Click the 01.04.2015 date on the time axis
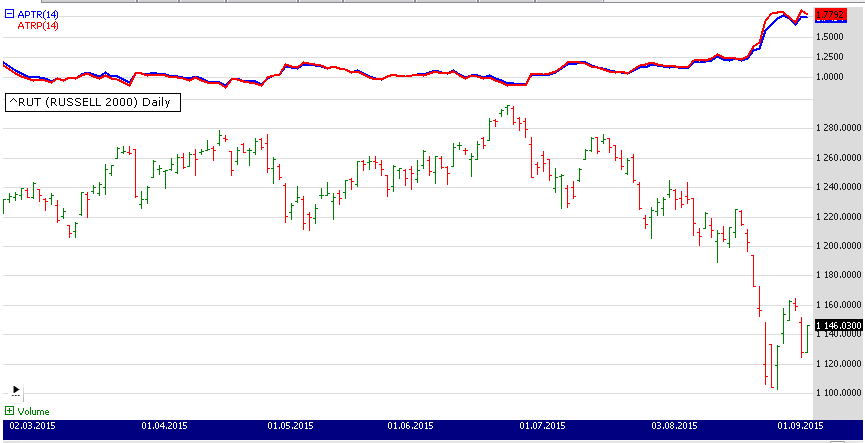 click(165, 426)
